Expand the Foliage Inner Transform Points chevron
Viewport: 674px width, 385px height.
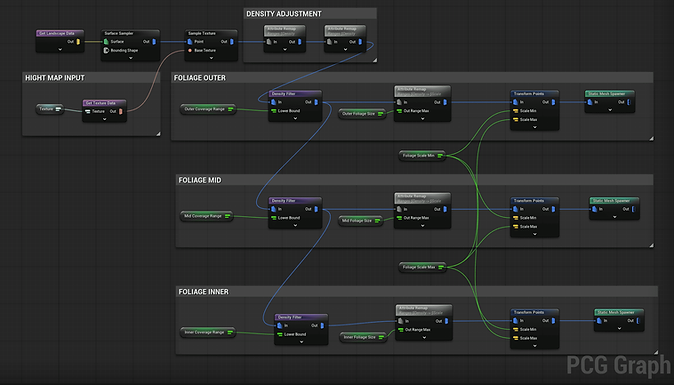tap(535, 346)
